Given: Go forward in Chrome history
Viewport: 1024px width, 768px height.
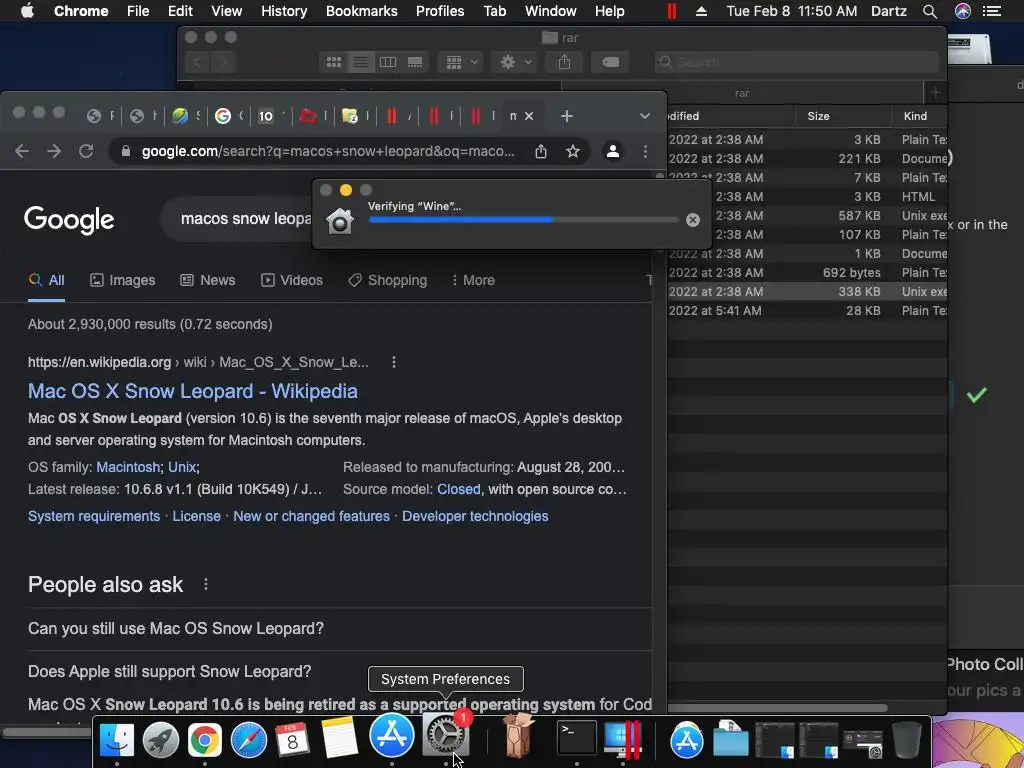Looking at the screenshot, I should point(54,152).
